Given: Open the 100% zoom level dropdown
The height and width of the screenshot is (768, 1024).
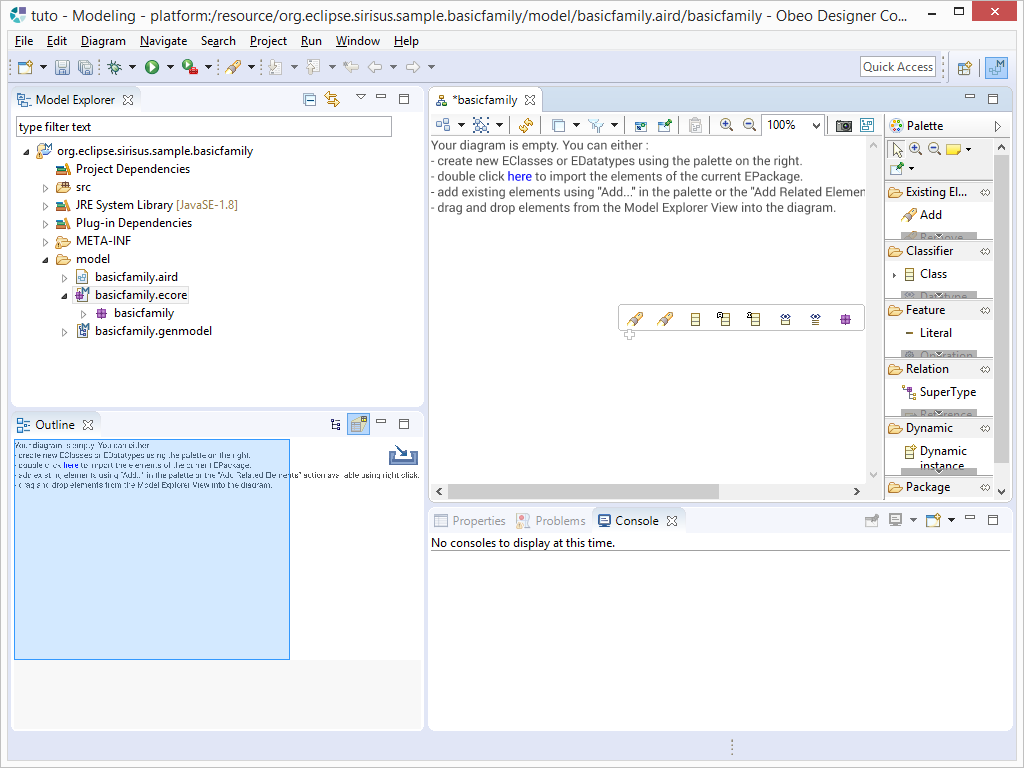Looking at the screenshot, I should pos(816,125).
